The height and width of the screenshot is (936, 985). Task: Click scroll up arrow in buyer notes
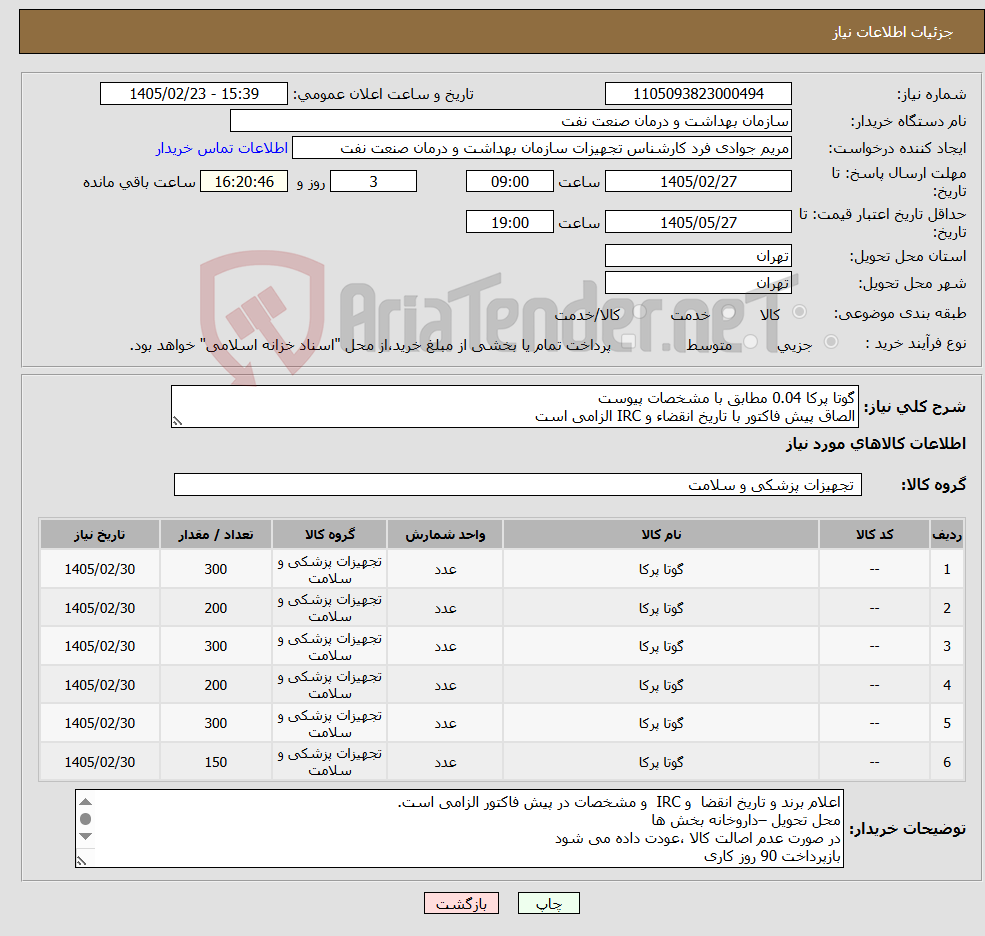click(86, 802)
